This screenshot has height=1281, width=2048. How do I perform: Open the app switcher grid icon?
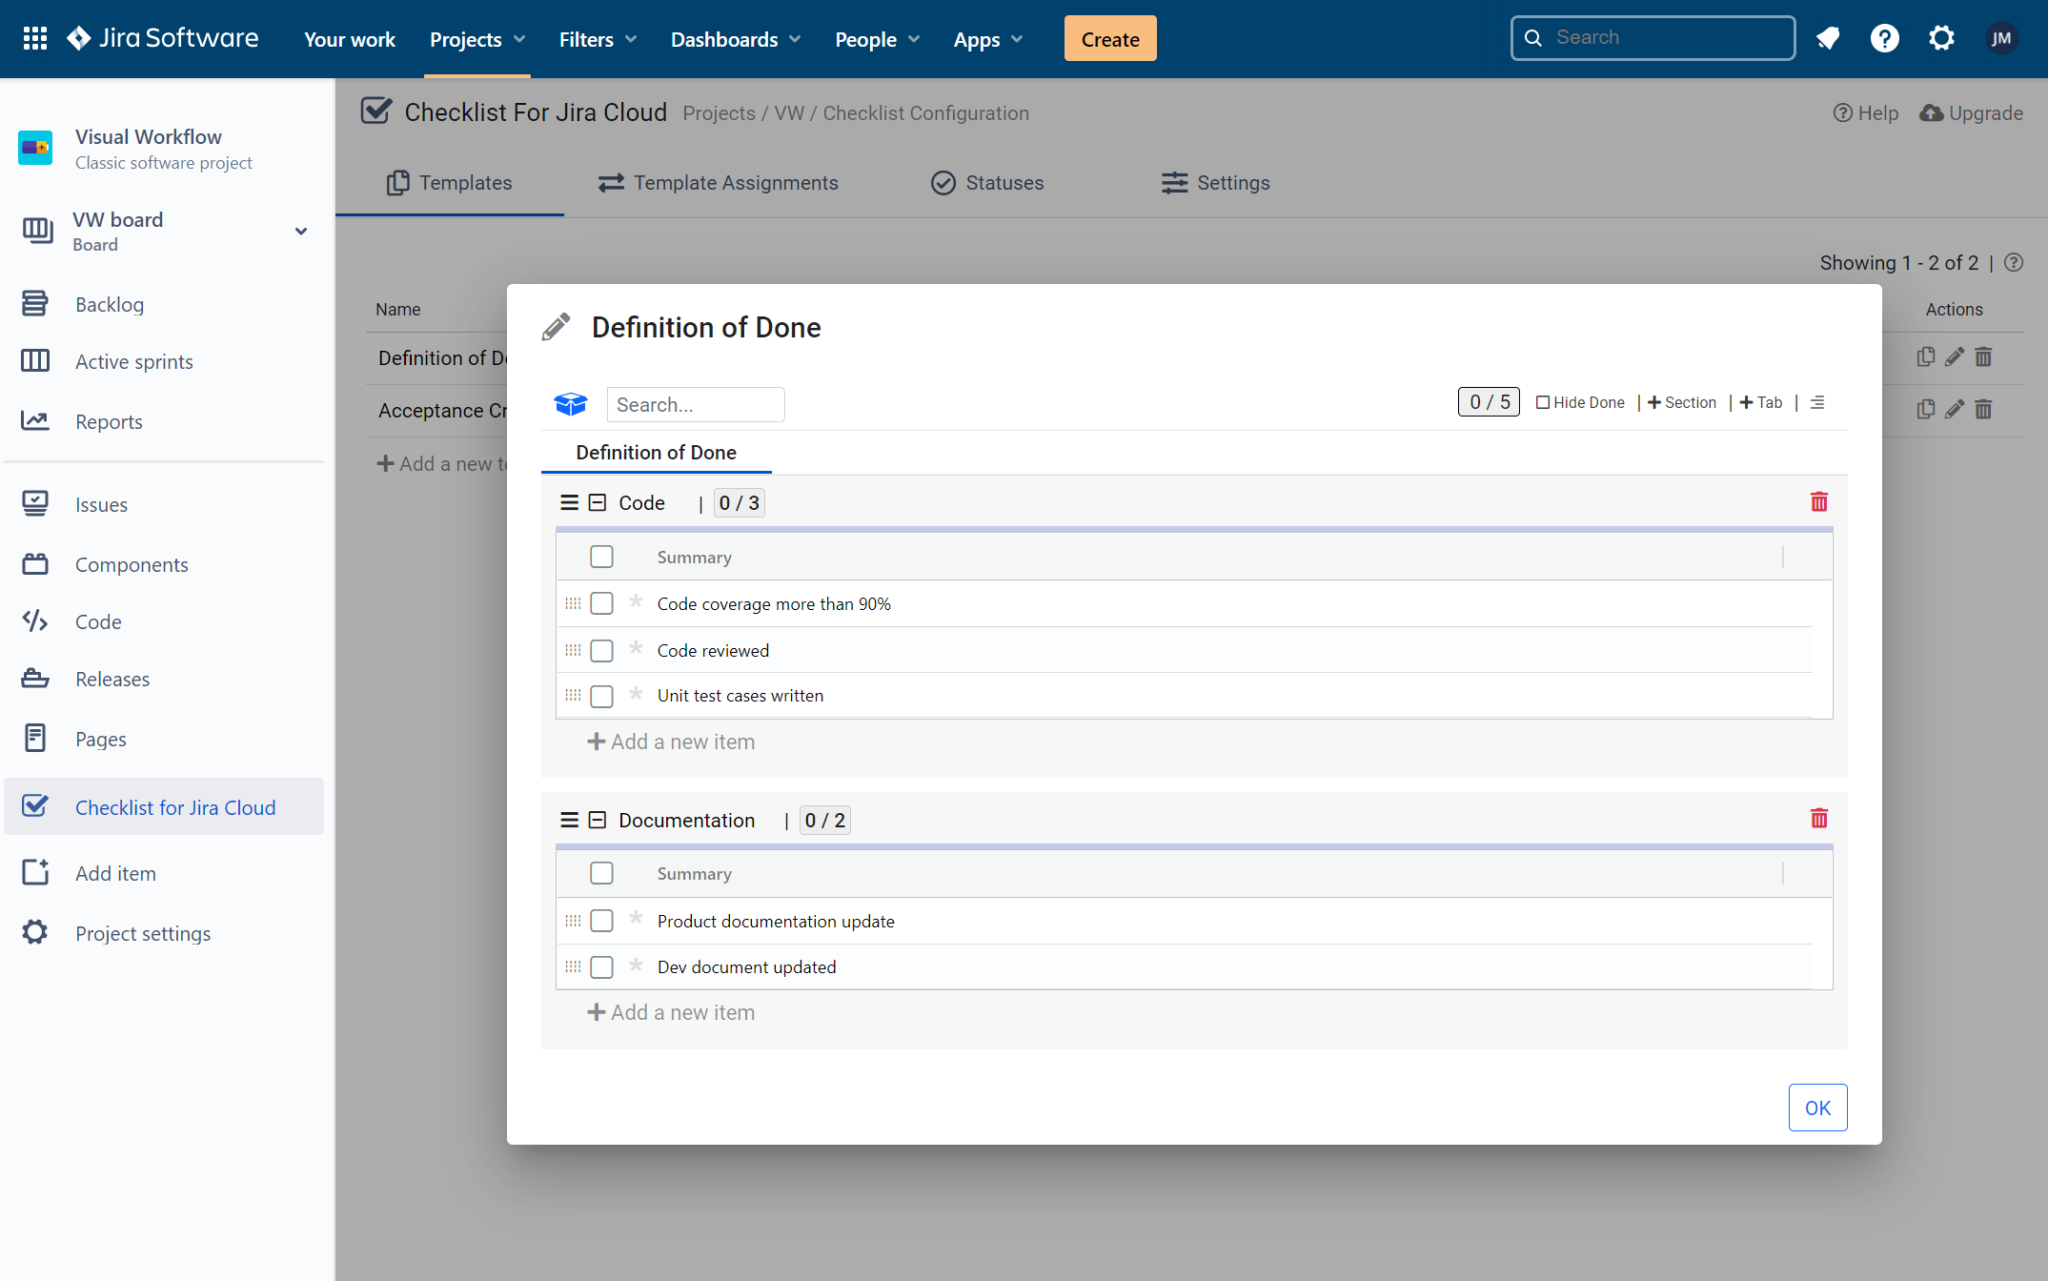point(35,38)
